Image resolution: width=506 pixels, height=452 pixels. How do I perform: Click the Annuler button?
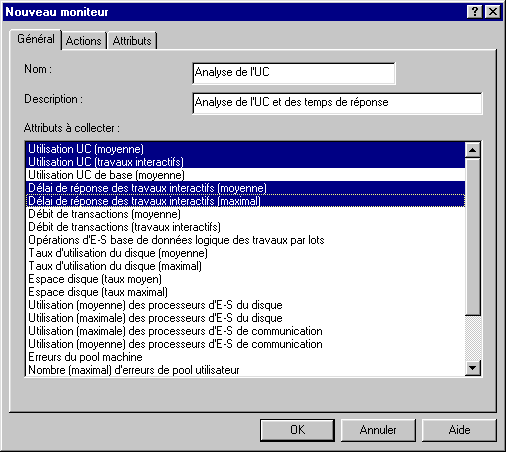[x=378, y=430]
